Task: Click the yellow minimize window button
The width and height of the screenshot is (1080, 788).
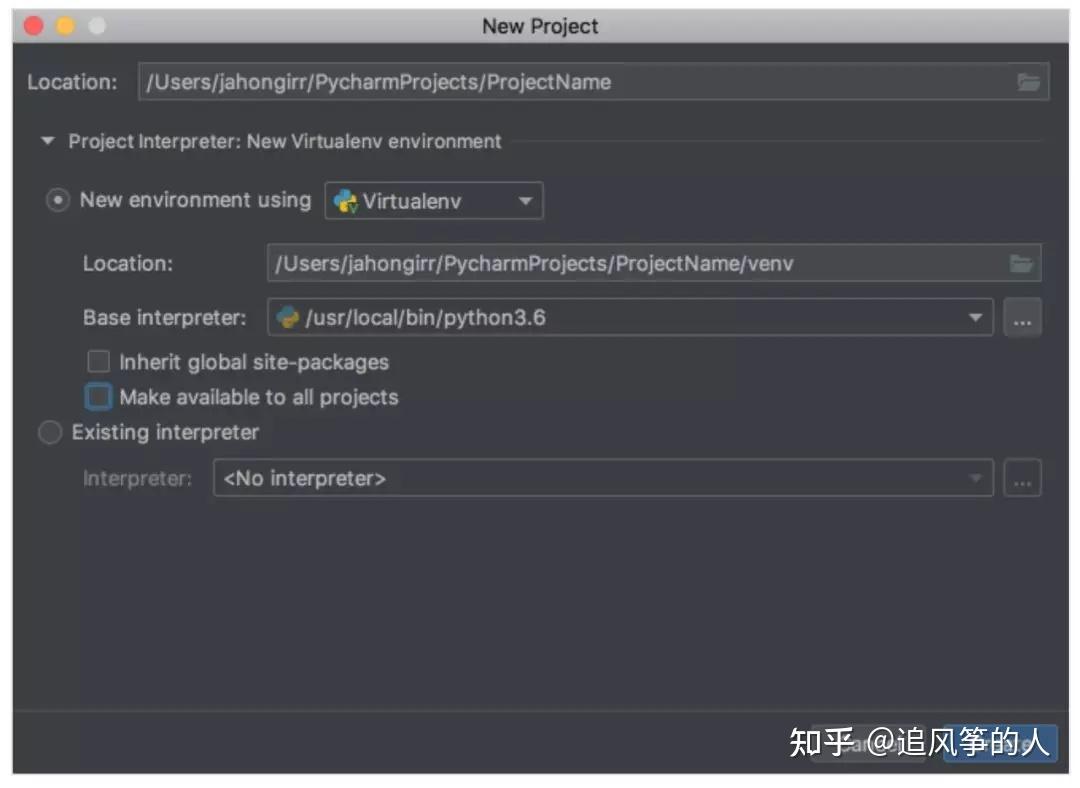Action: pos(64,26)
